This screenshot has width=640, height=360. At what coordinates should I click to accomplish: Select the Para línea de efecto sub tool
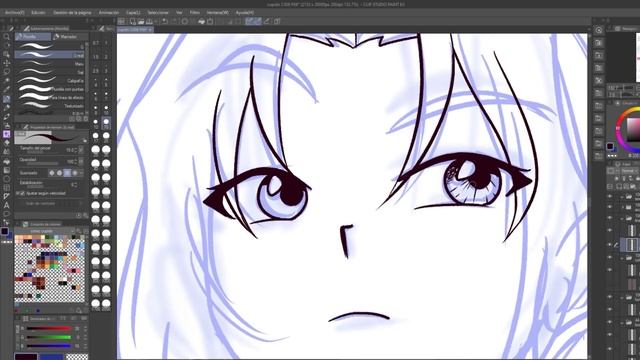point(50,98)
